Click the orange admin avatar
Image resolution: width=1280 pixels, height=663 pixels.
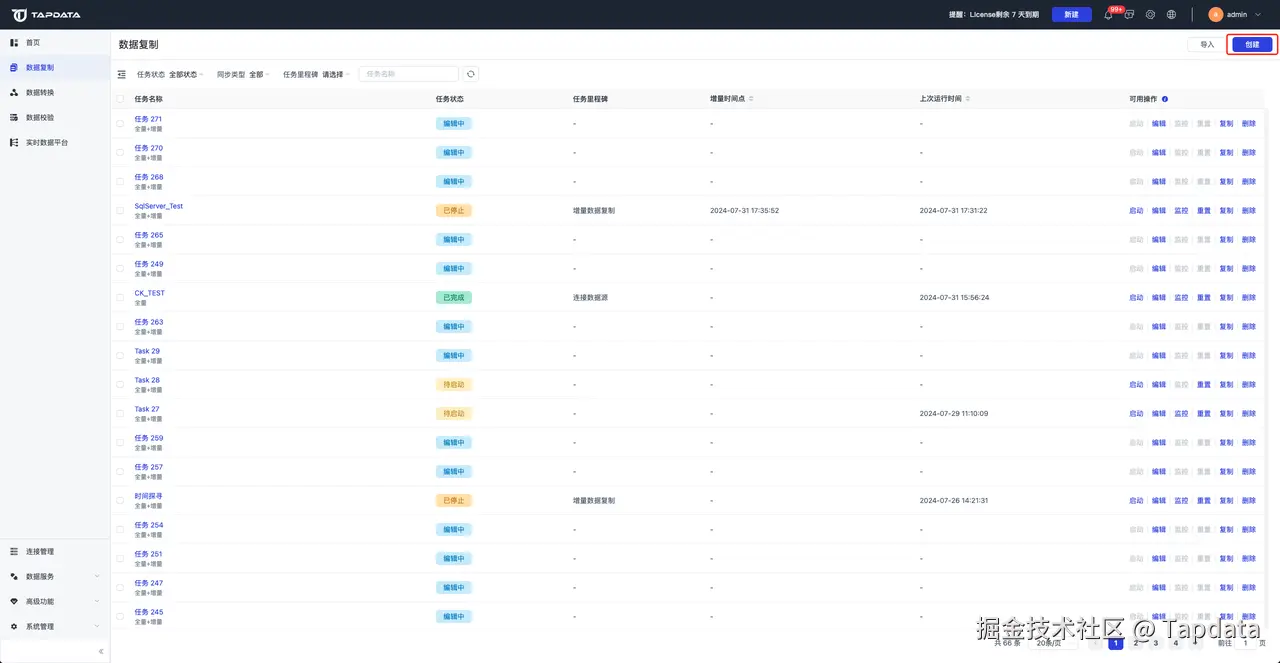coord(1216,15)
